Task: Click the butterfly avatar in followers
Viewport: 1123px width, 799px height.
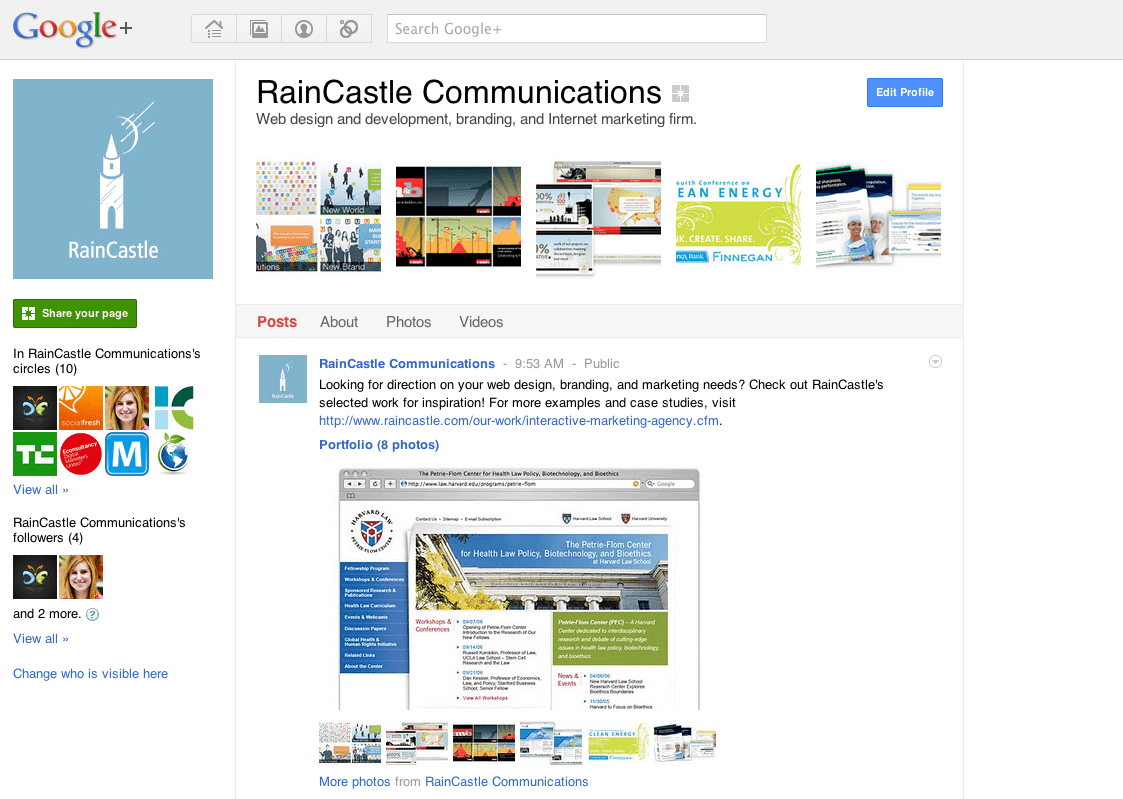Action: 35,577
